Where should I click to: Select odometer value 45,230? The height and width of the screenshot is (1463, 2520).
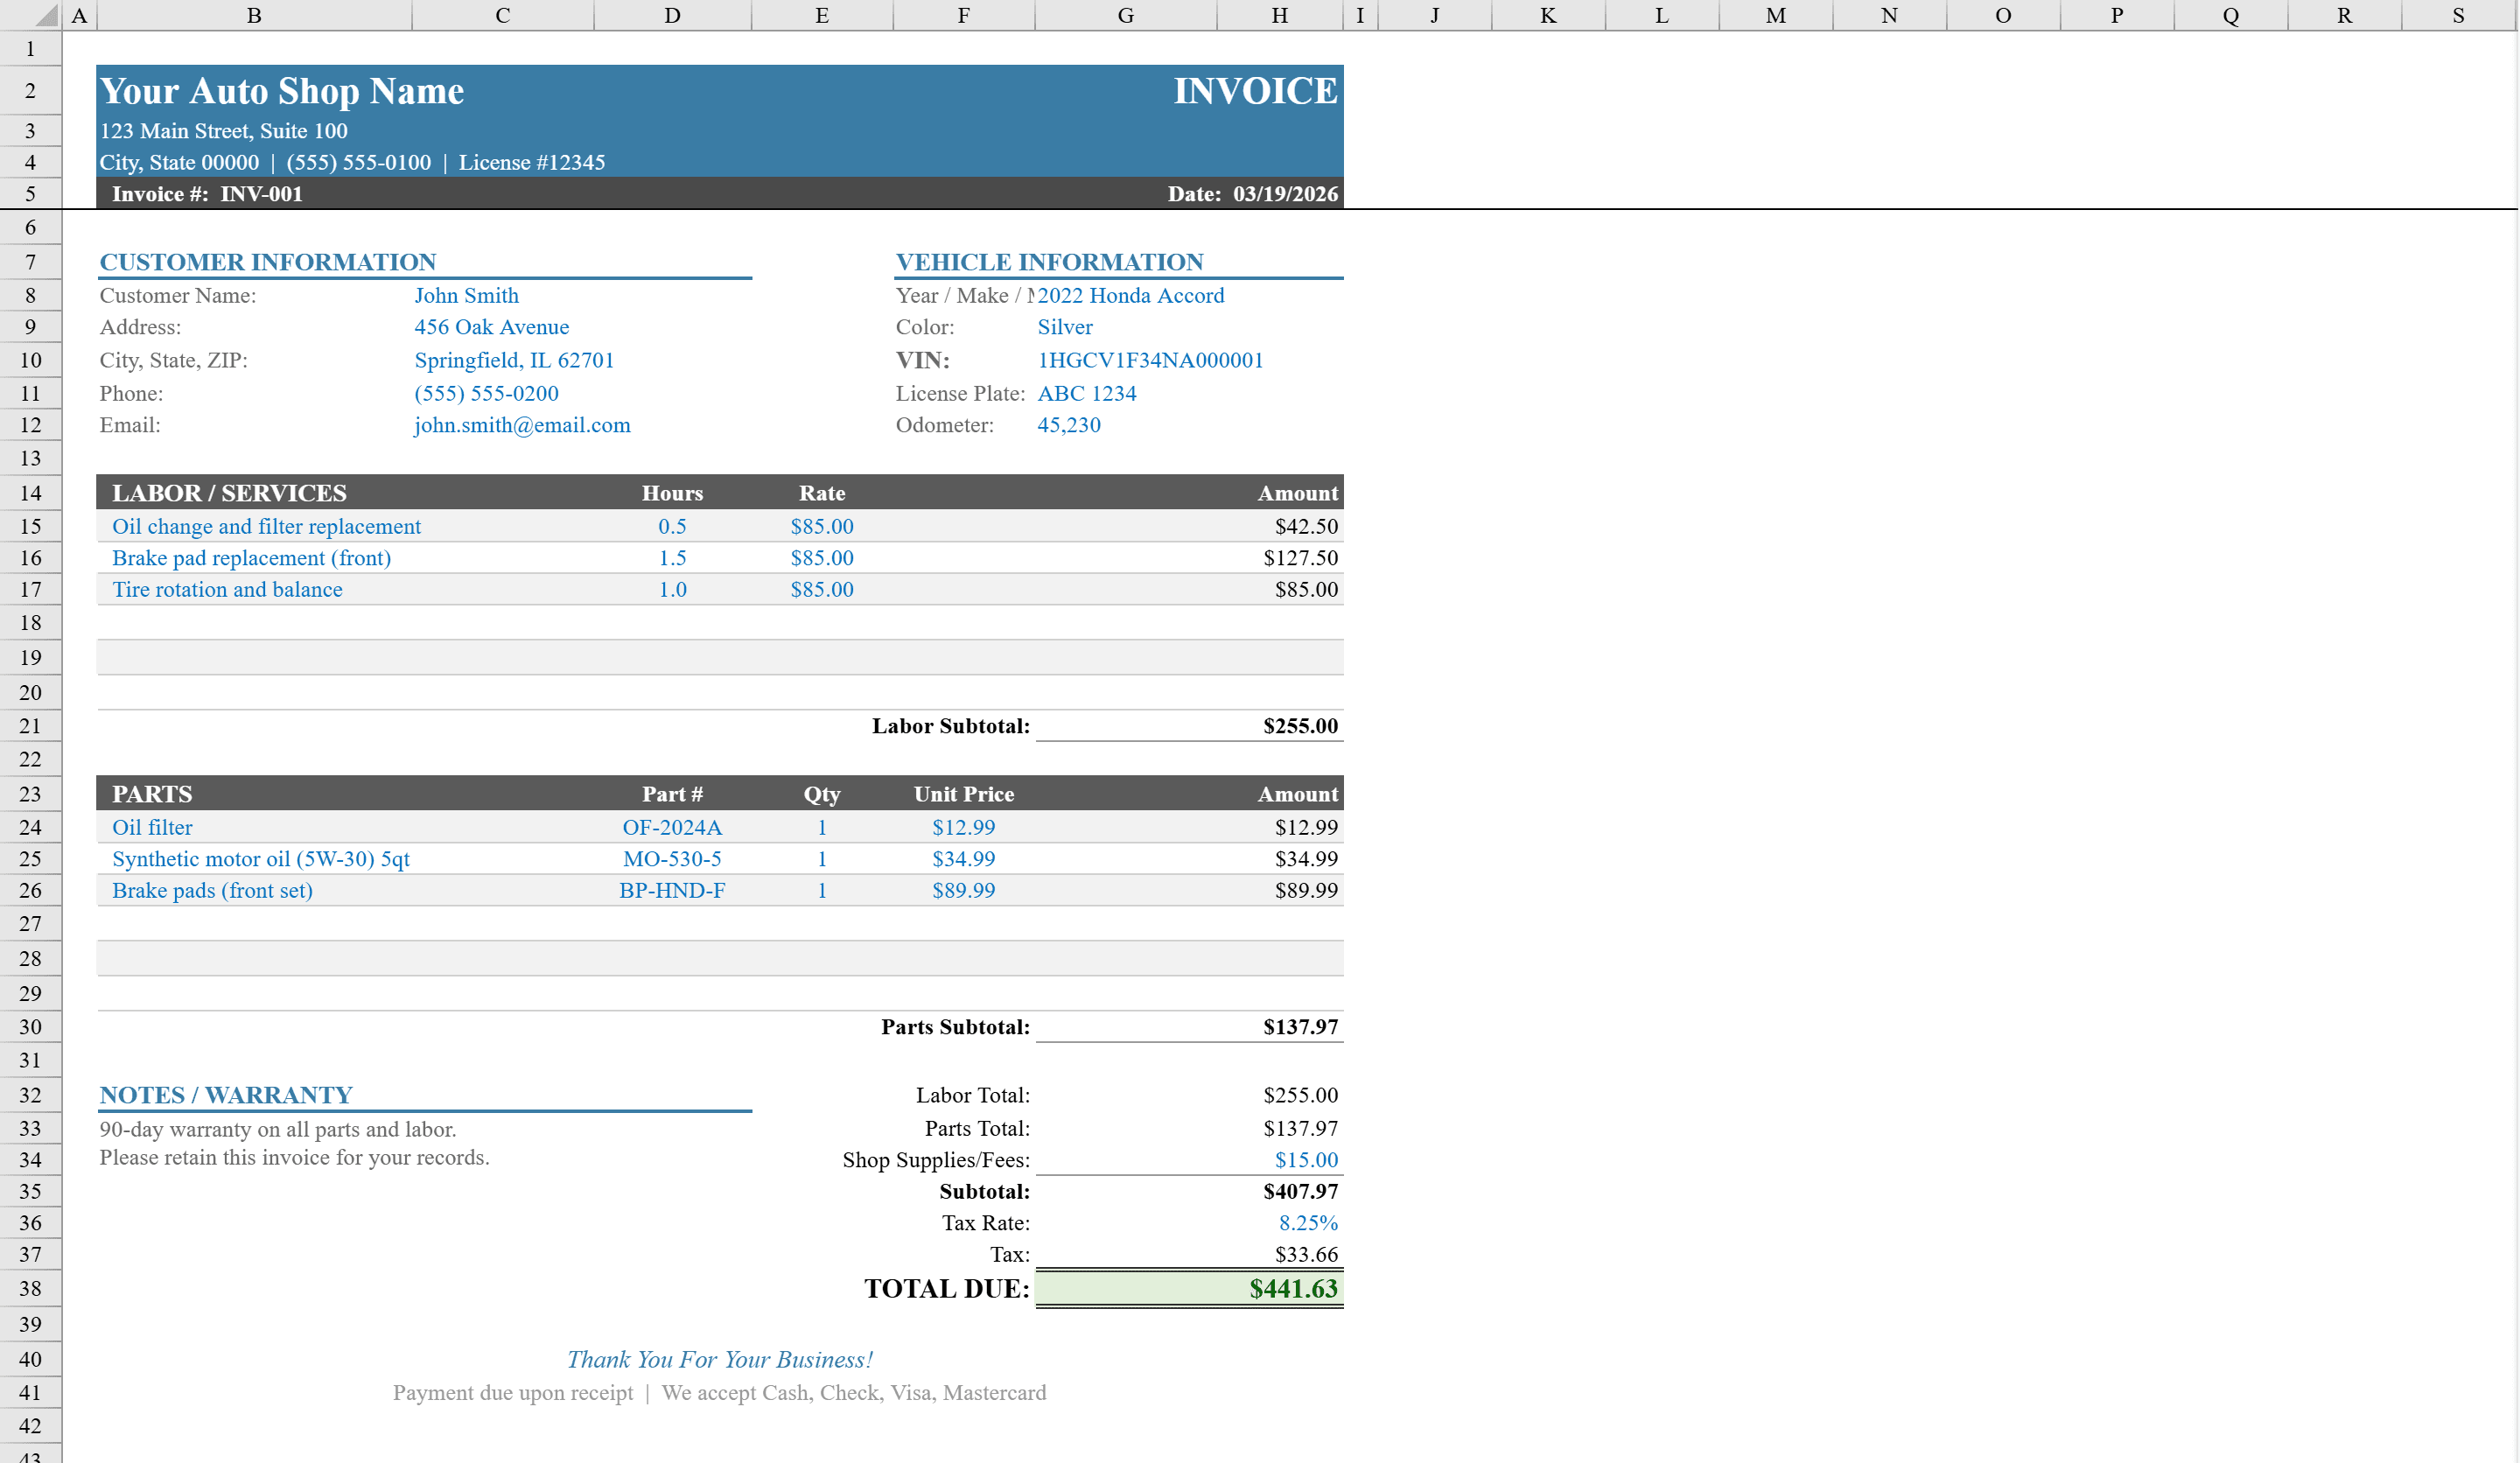pyautogui.click(x=1069, y=425)
